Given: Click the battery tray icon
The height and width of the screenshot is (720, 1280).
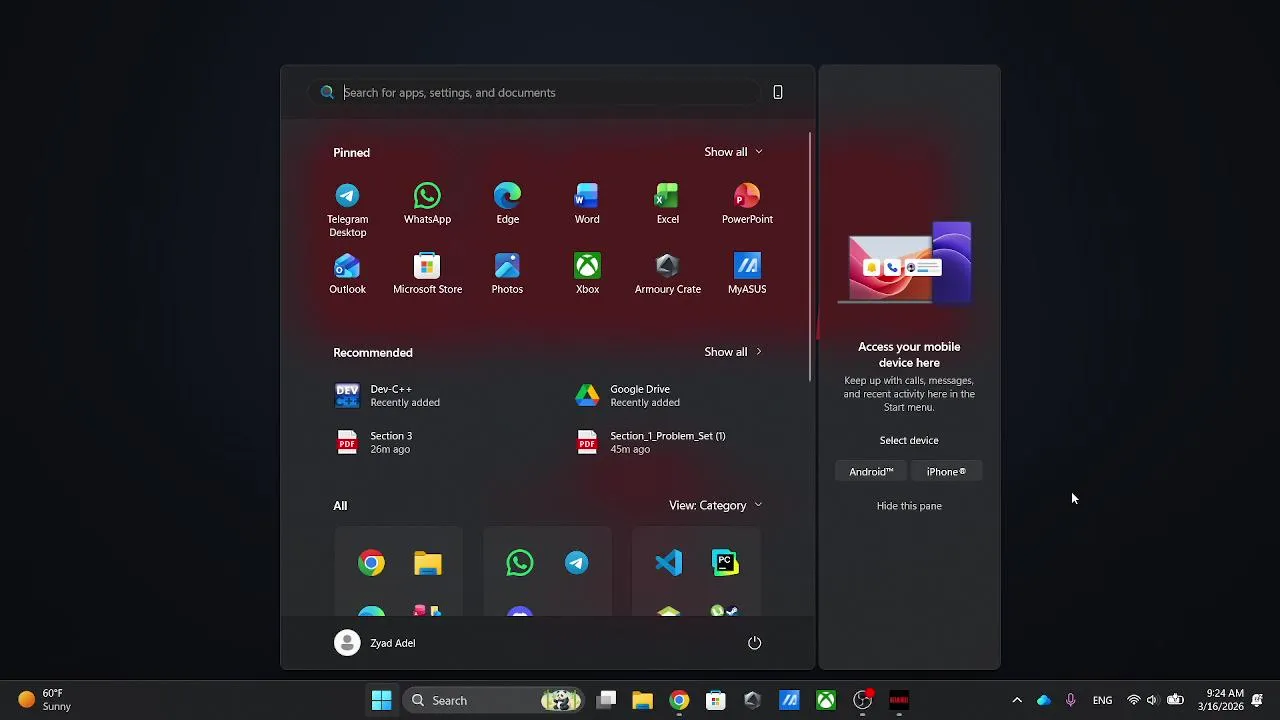Looking at the screenshot, I should pyautogui.click(x=1176, y=700).
